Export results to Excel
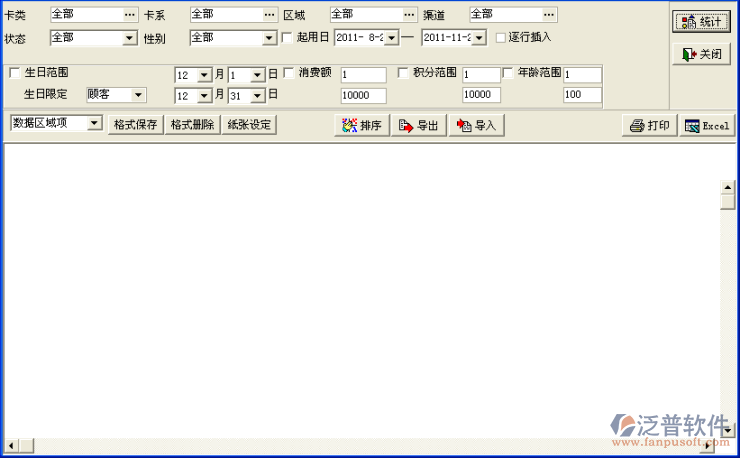 [707, 126]
